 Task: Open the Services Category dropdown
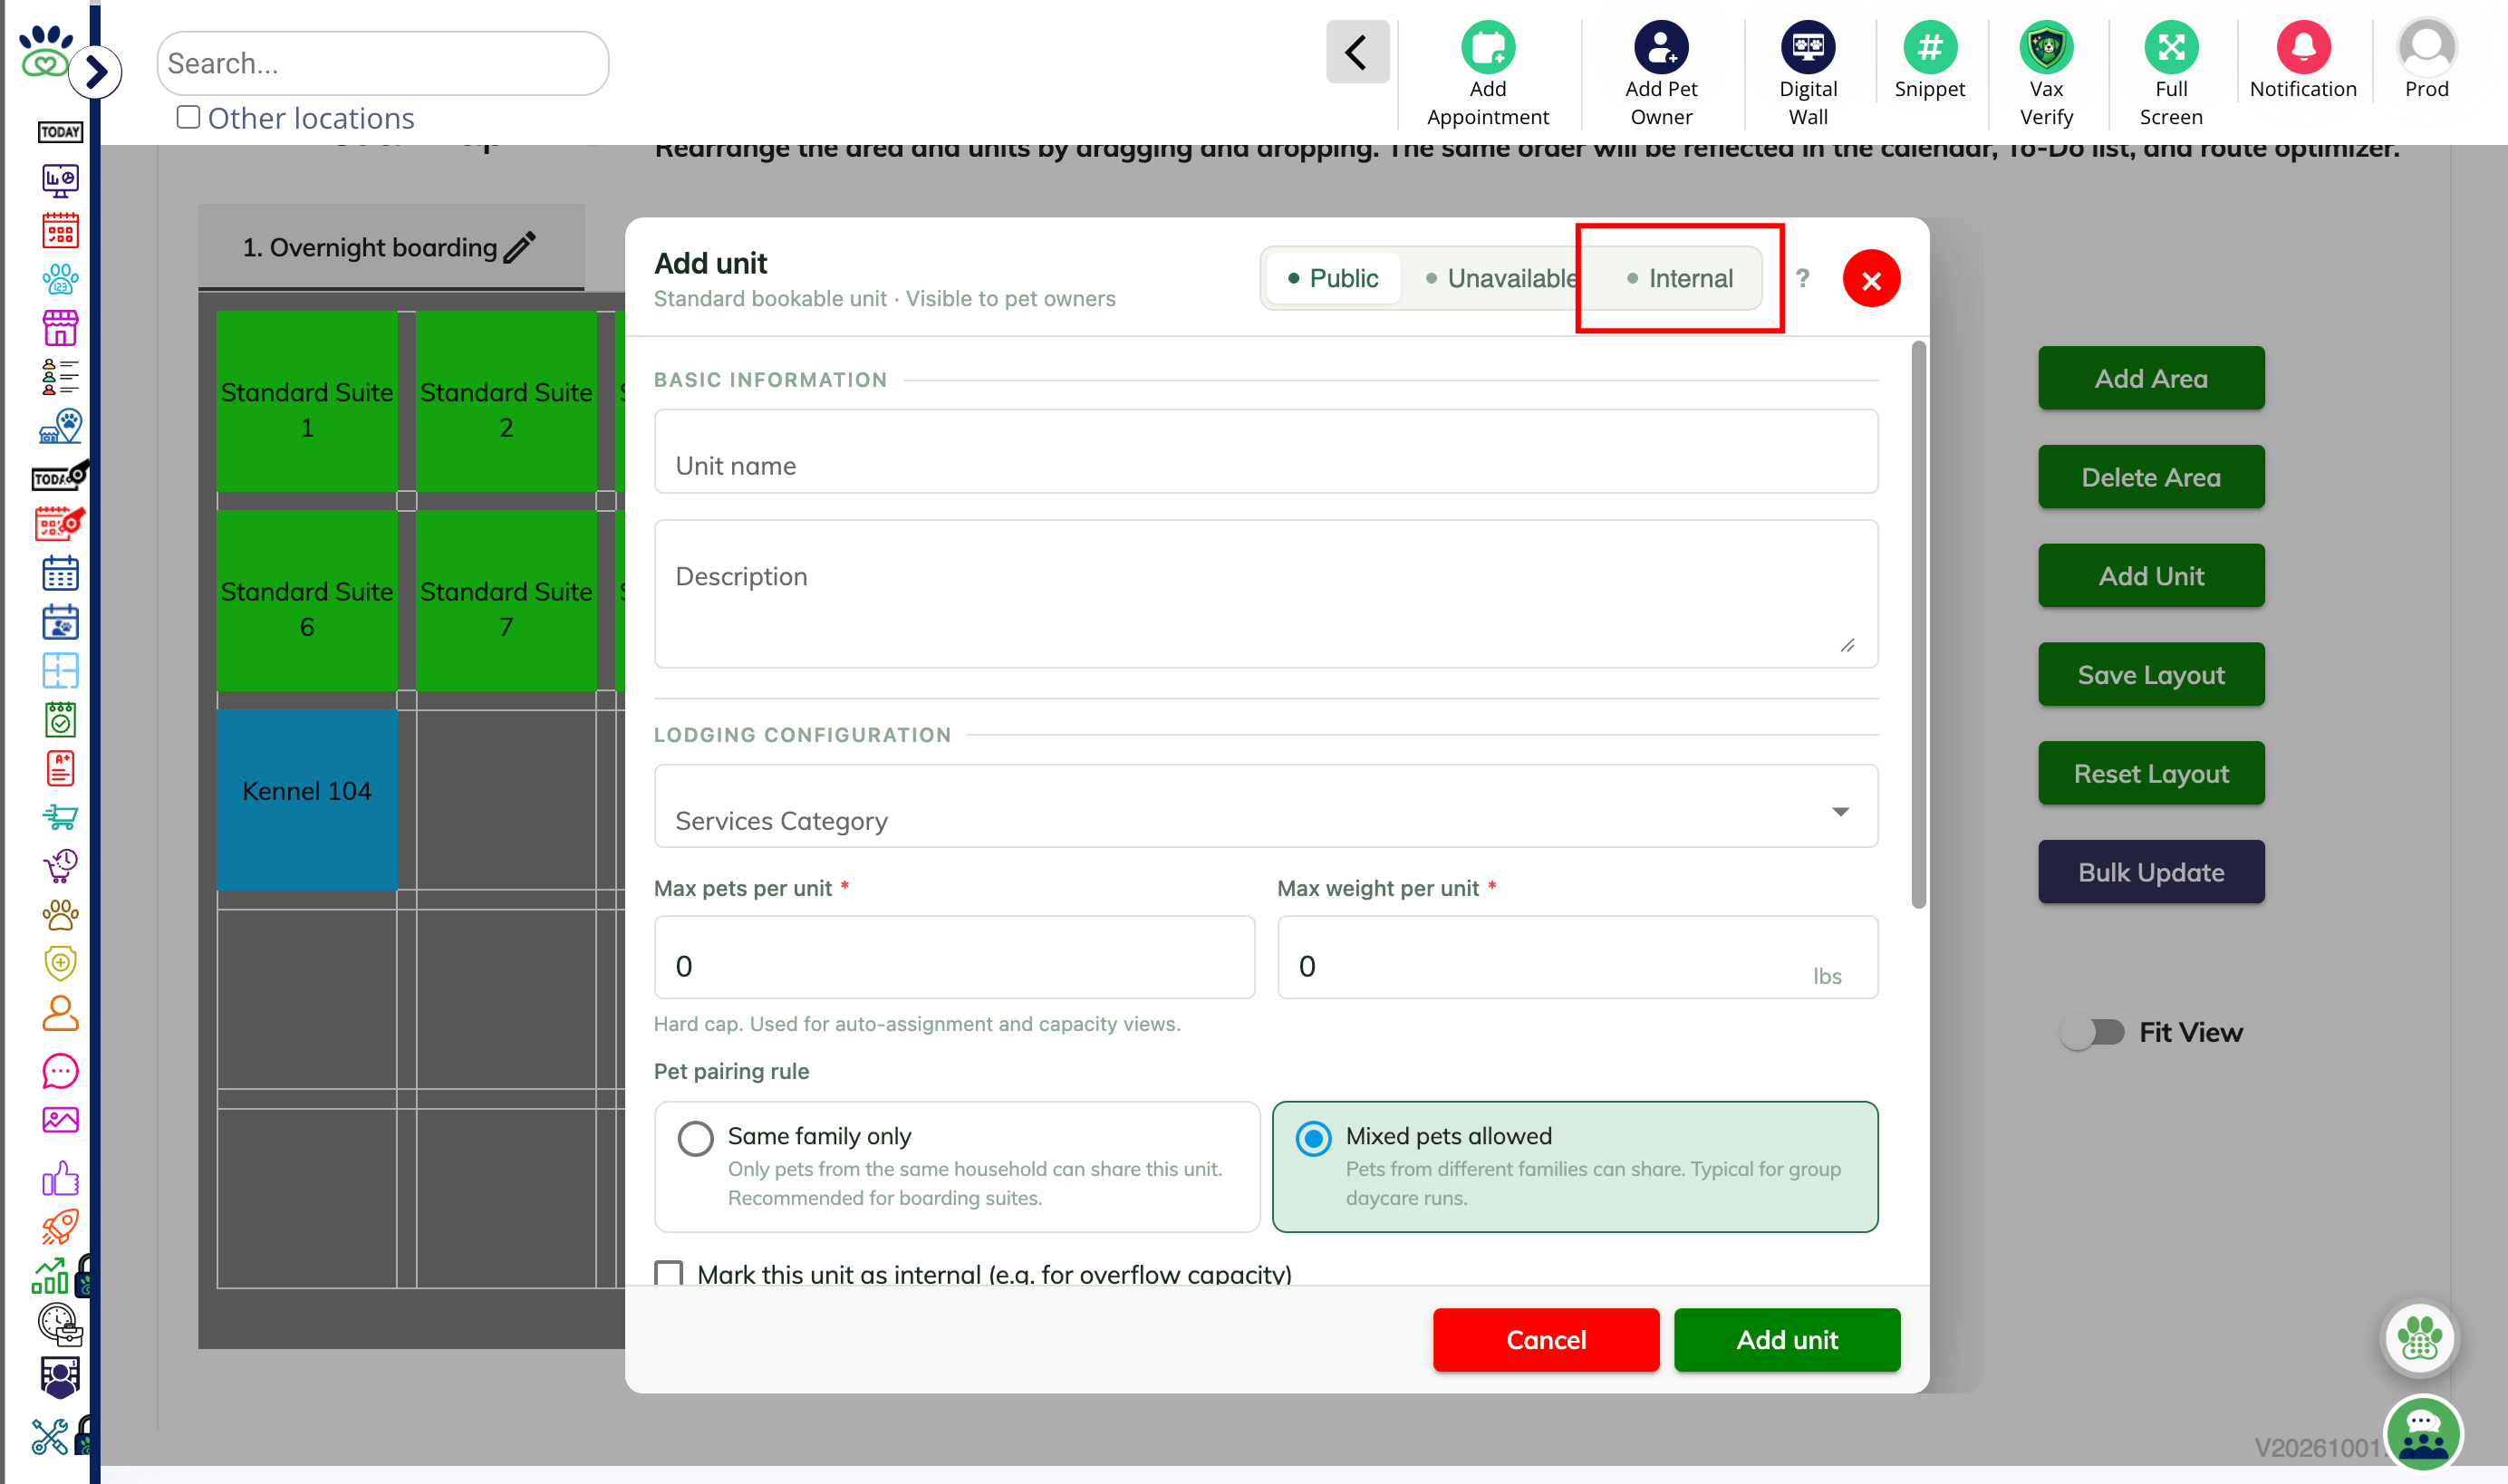(x=1265, y=806)
